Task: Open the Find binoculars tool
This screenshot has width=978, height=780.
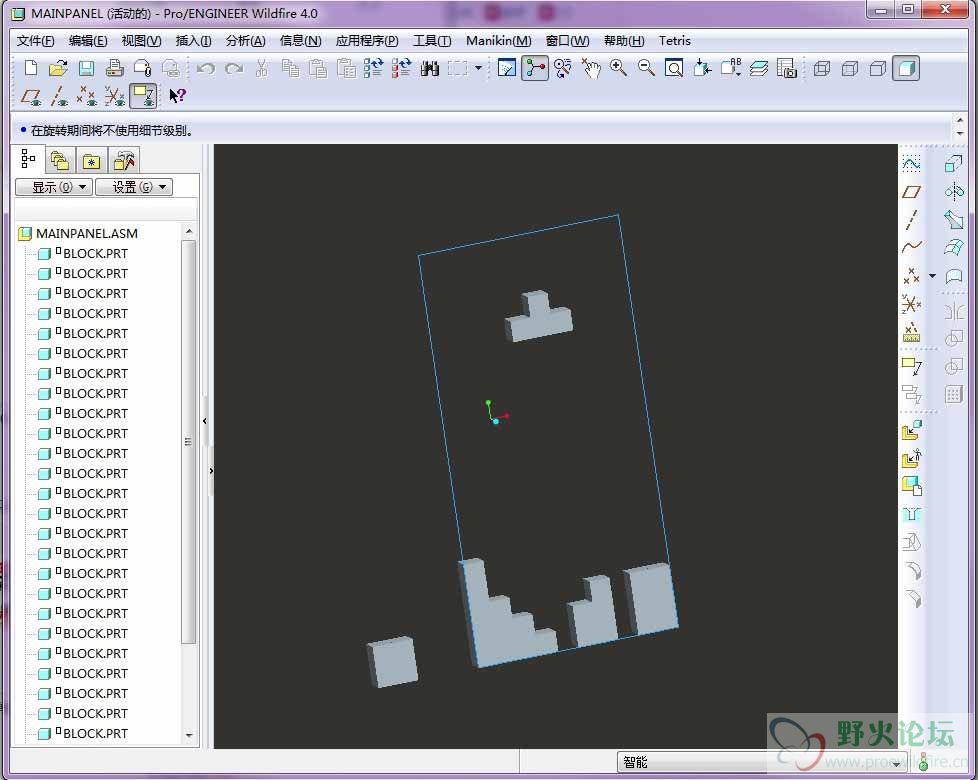Action: (x=430, y=68)
